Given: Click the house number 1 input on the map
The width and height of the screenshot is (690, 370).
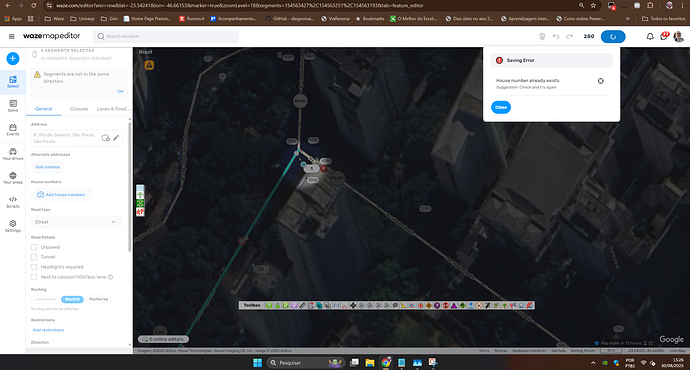Looking at the screenshot, I should pyautogui.click(x=312, y=169).
